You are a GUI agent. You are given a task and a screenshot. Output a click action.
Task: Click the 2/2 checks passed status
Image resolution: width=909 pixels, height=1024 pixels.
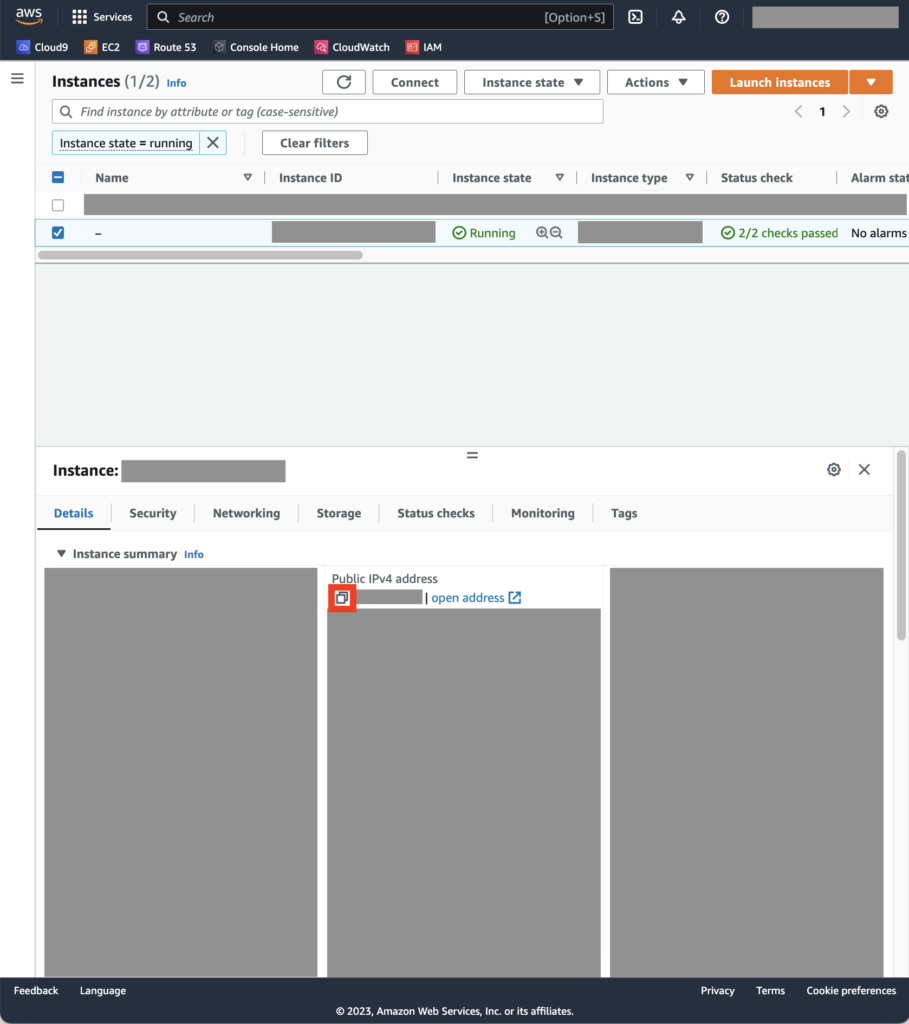pyautogui.click(x=779, y=233)
